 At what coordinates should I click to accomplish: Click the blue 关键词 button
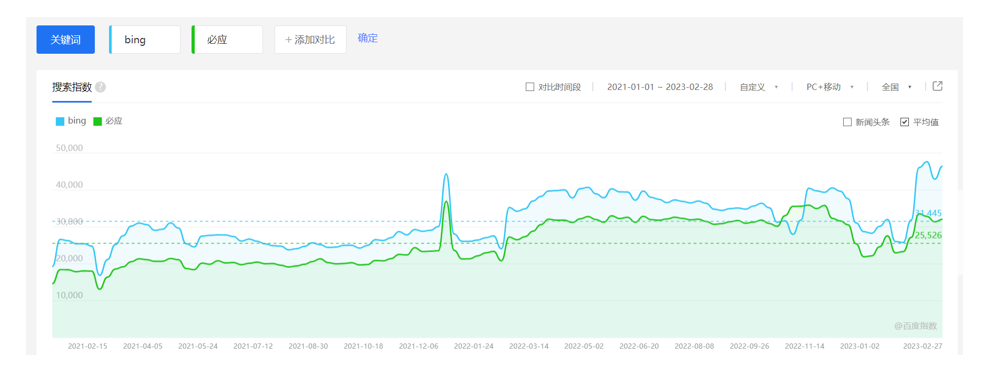coord(66,39)
